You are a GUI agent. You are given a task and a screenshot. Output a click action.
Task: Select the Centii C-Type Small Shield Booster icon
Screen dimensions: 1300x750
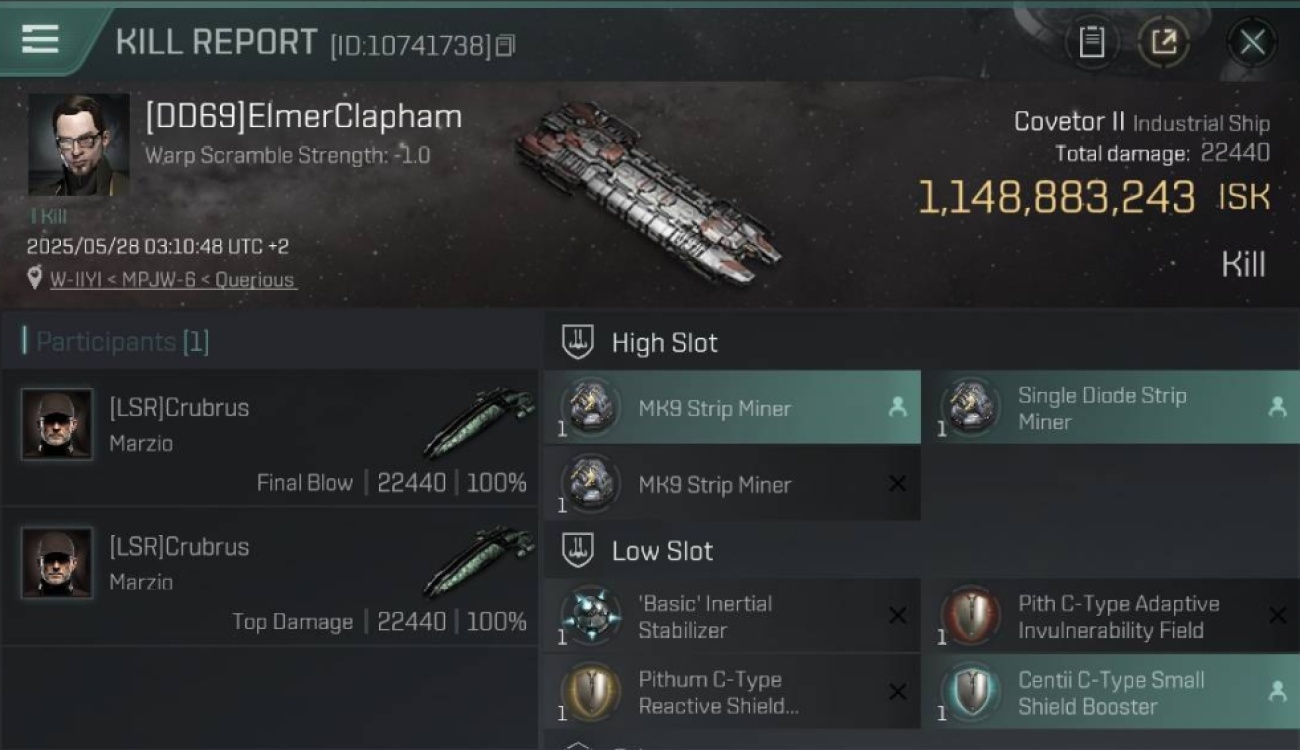[x=969, y=692]
